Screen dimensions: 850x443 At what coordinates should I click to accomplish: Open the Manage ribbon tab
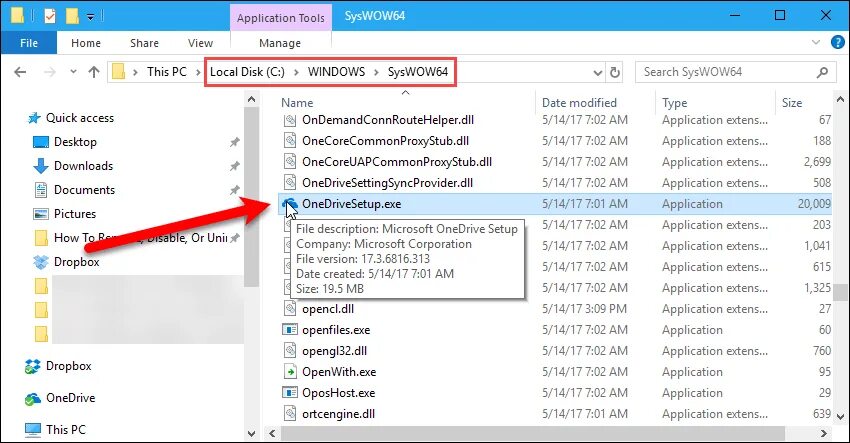tap(280, 43)
